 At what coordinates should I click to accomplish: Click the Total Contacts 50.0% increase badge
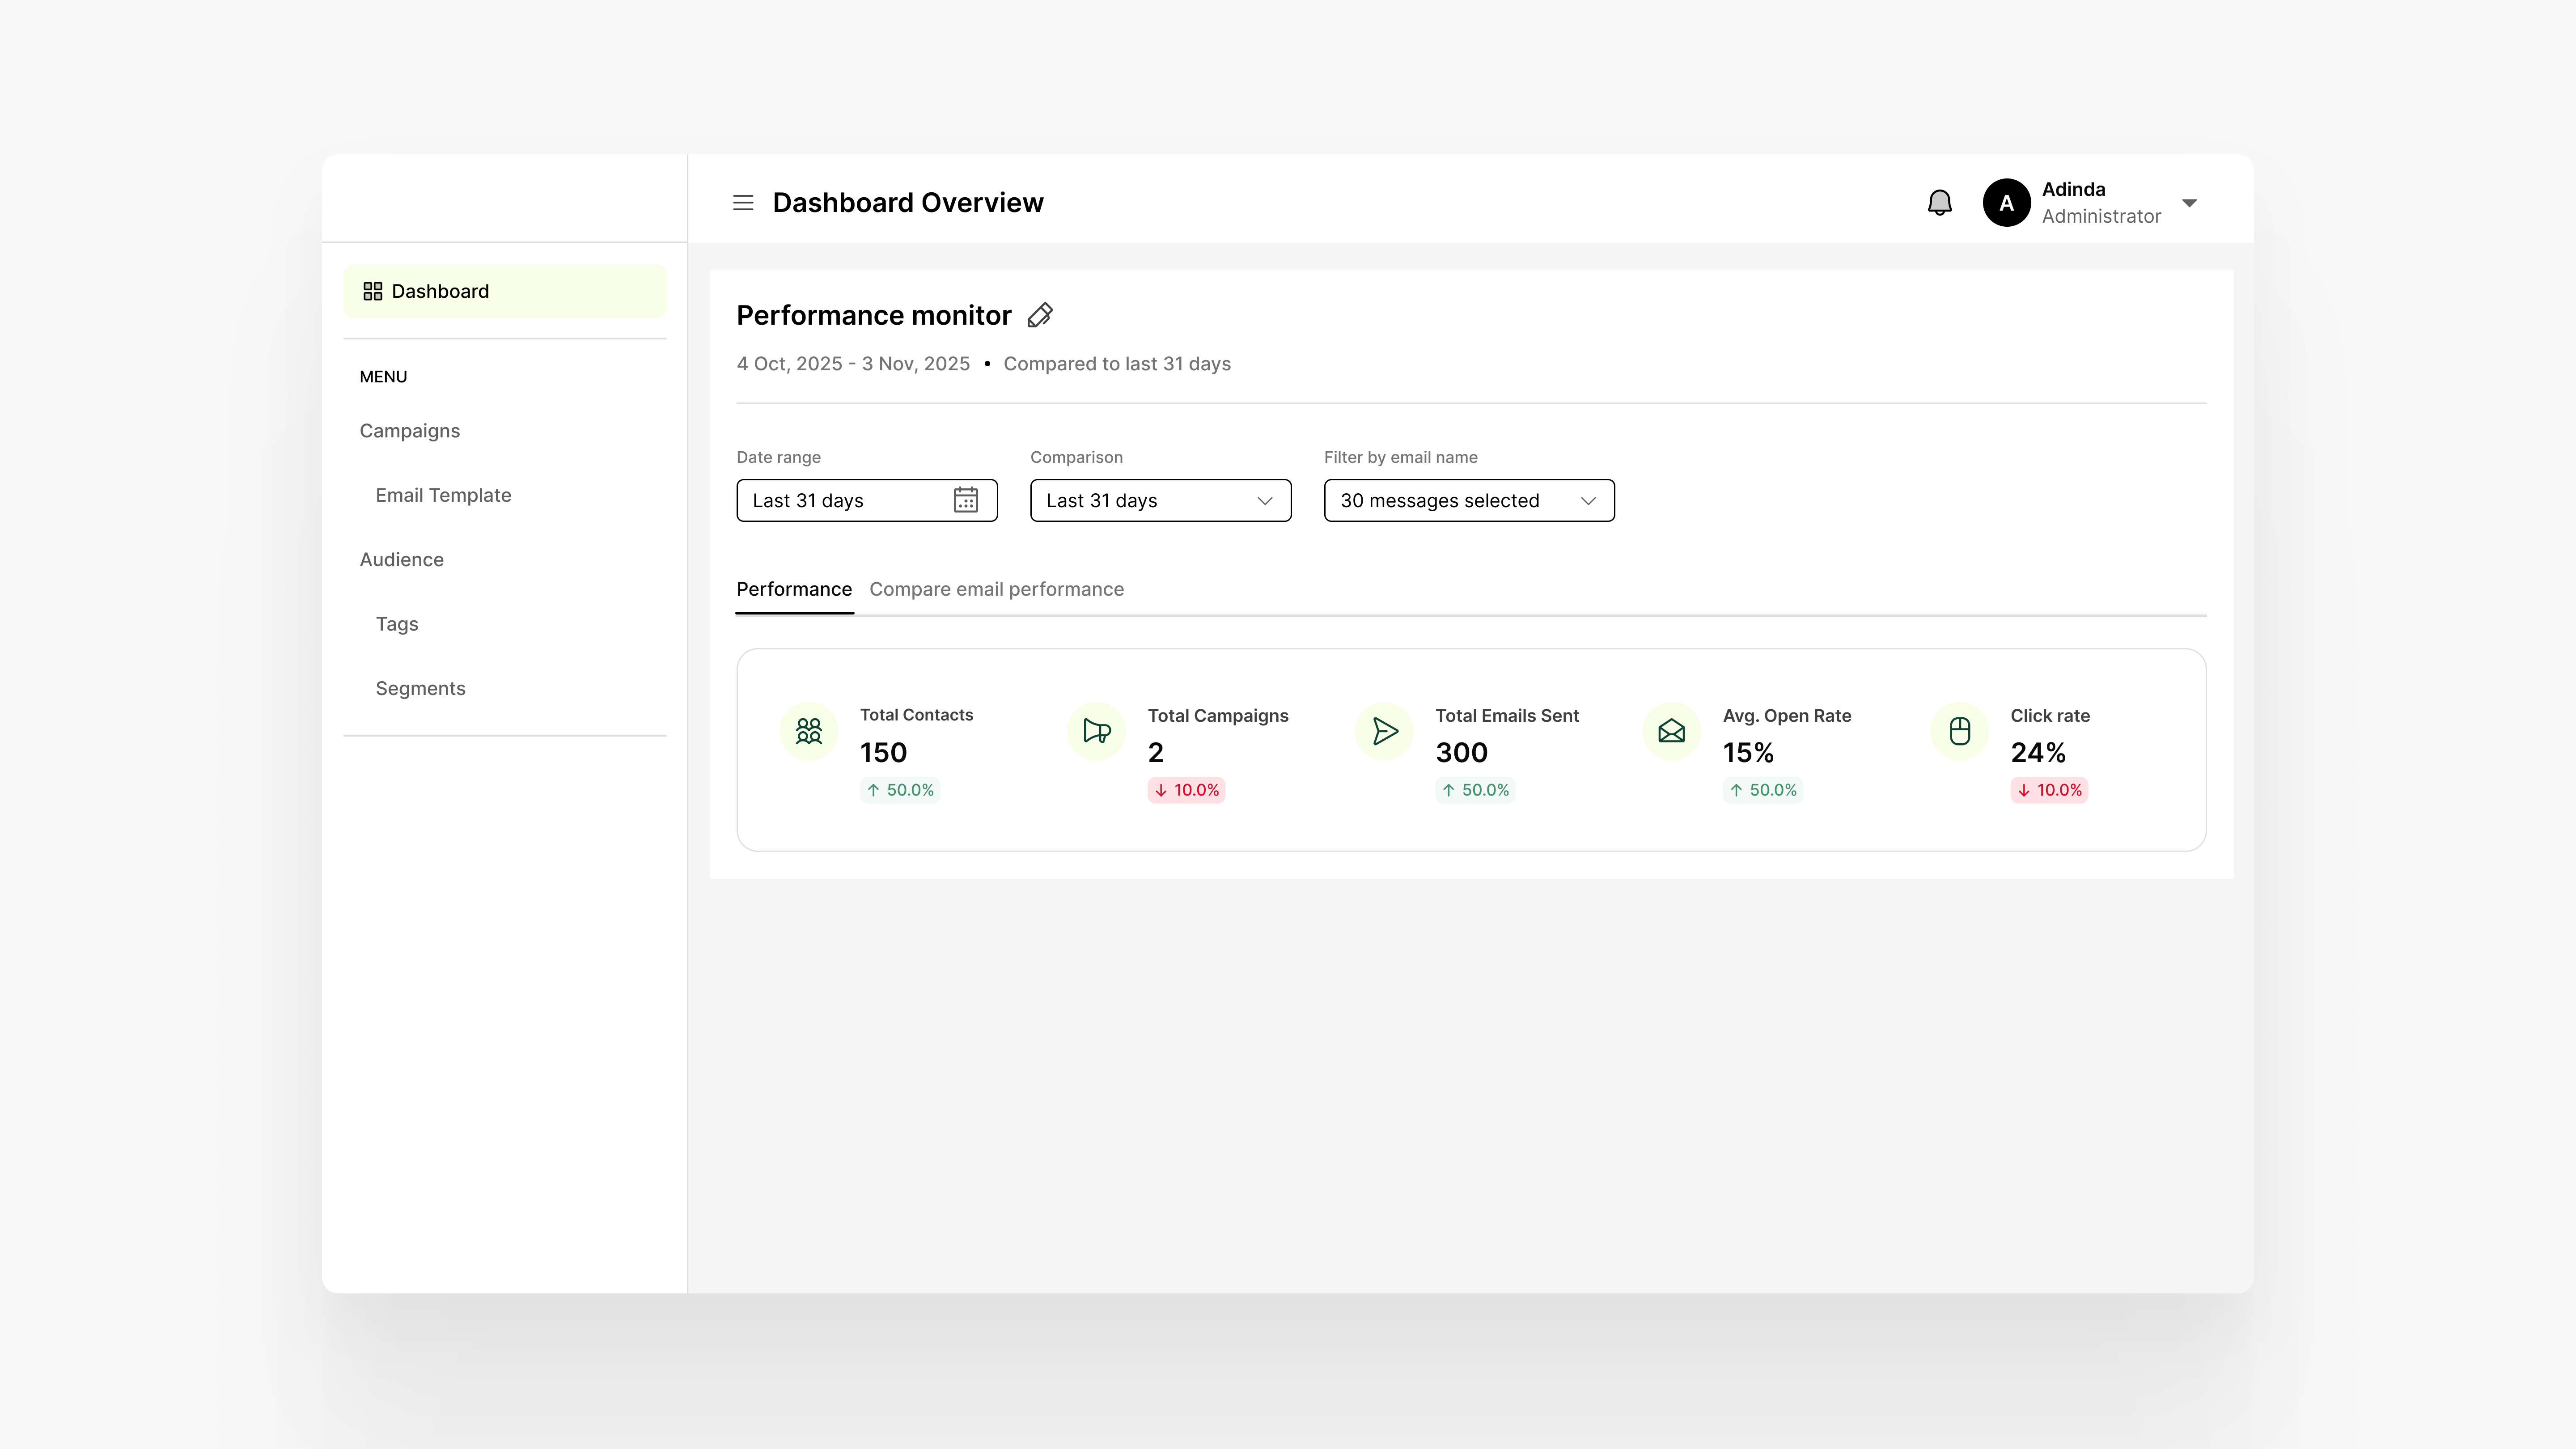(900, 790)
